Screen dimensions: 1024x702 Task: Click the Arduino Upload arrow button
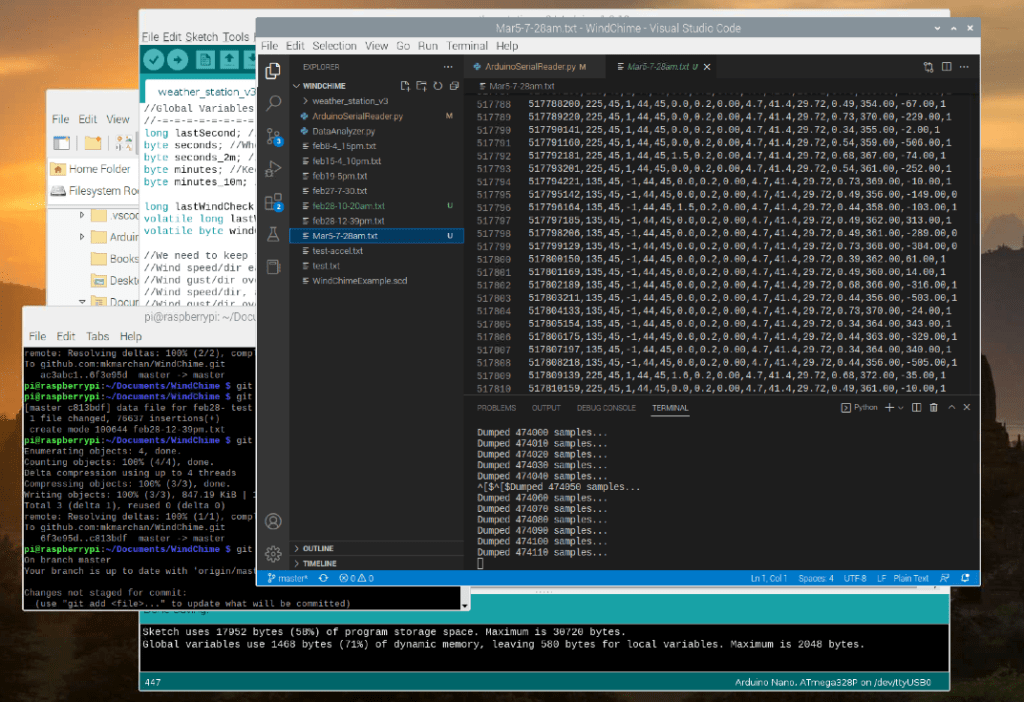point(178,60)
